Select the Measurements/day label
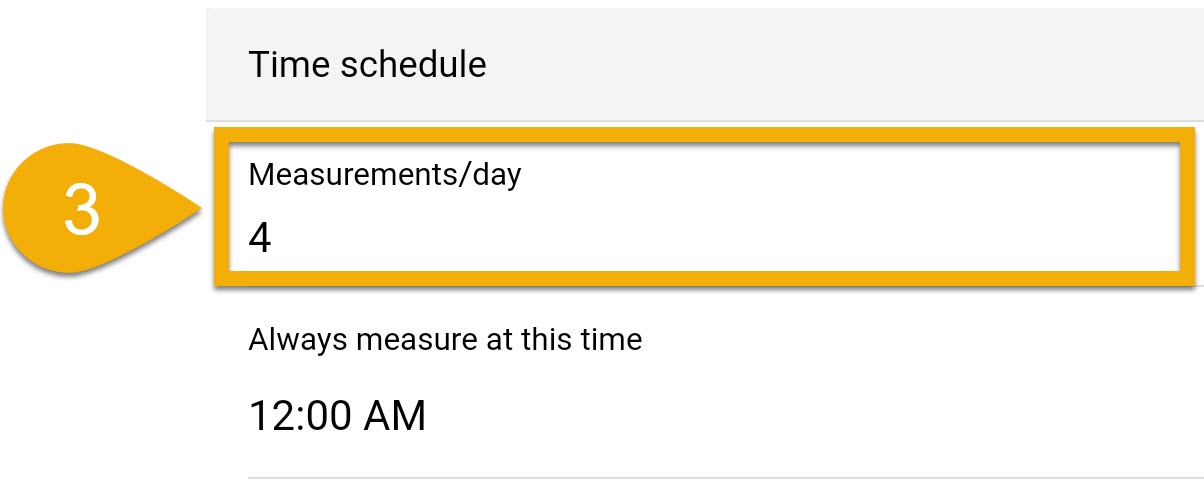The height and width of the screenshot is (484, 1204). tap(385, 175)
